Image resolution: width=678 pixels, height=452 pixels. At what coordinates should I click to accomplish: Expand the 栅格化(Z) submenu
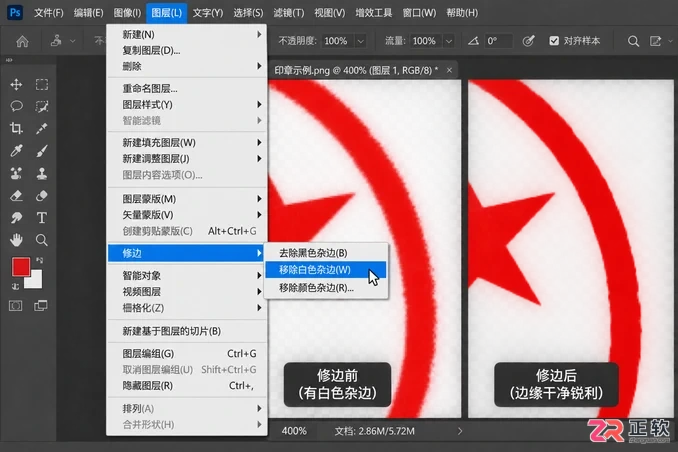(187, 308)
